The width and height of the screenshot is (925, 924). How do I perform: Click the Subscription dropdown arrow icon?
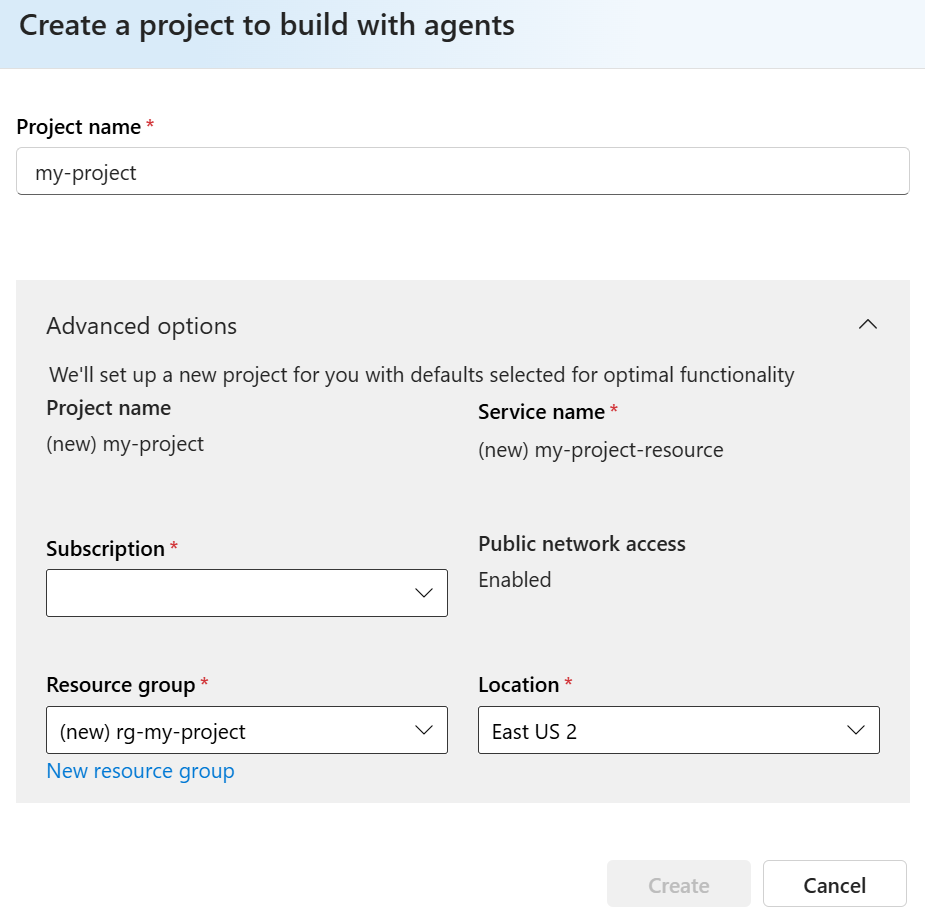tap(424, 593)
